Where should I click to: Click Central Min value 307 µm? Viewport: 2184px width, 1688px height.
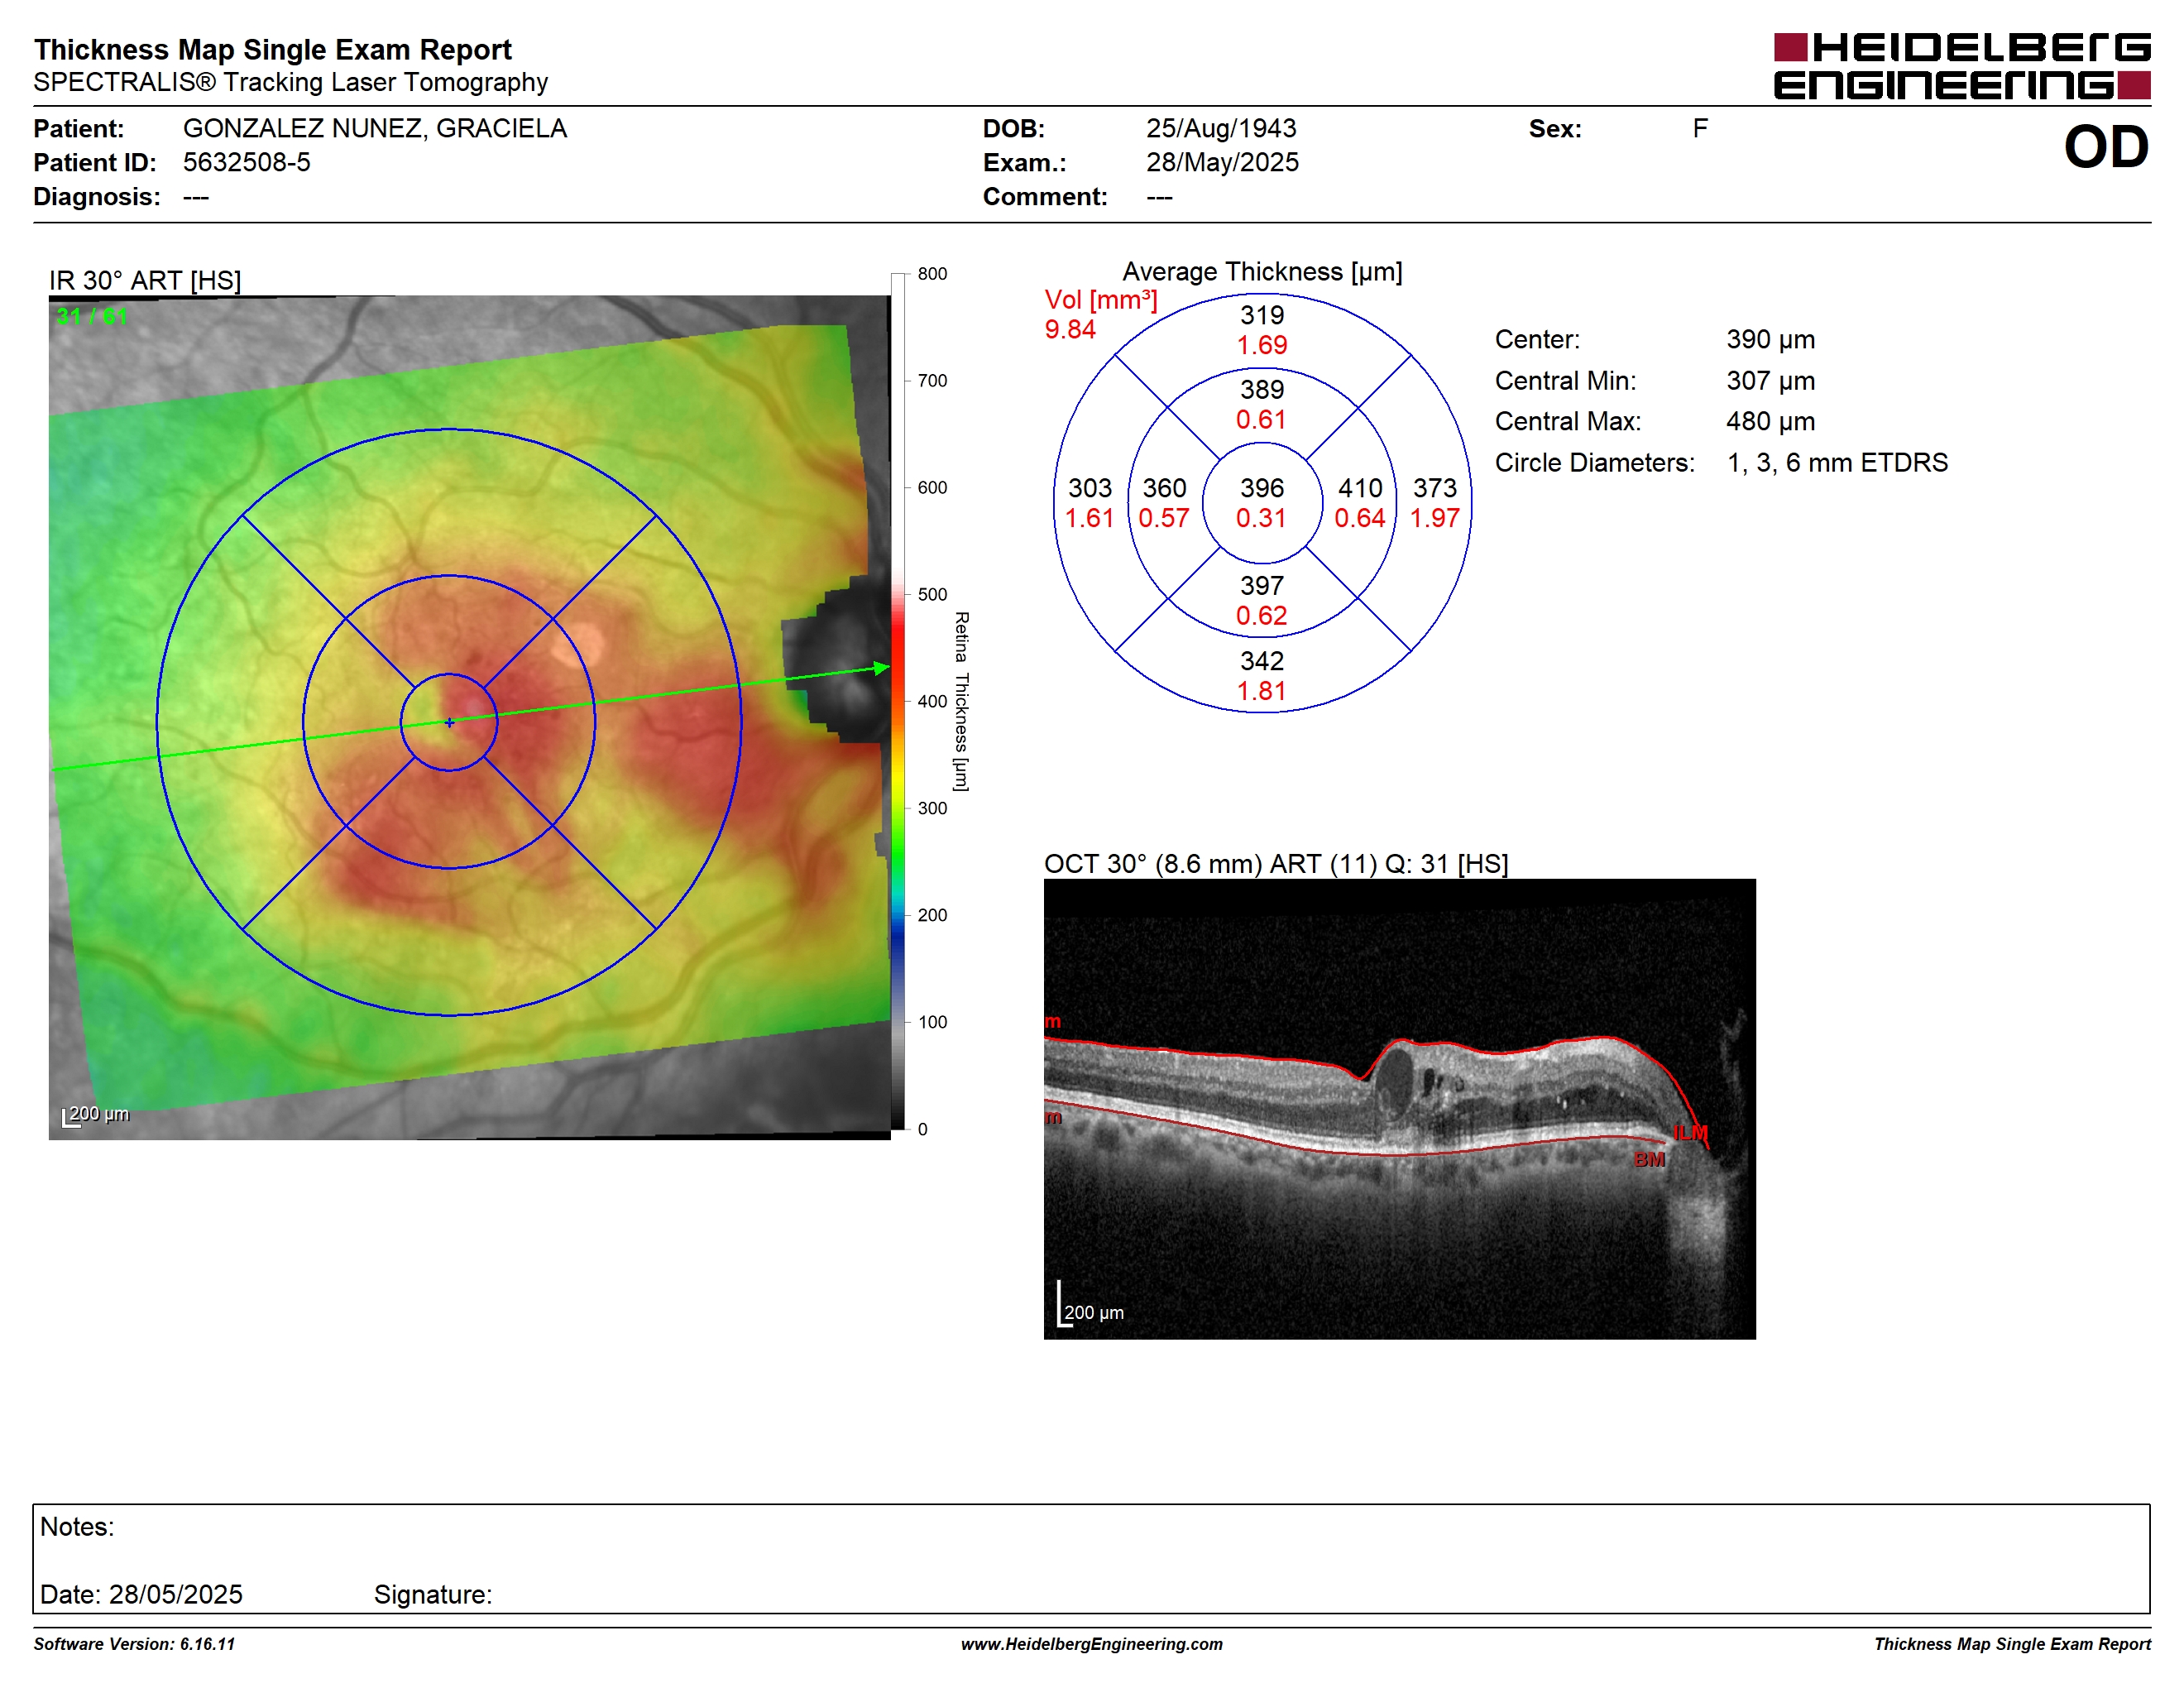(1770, 381)
